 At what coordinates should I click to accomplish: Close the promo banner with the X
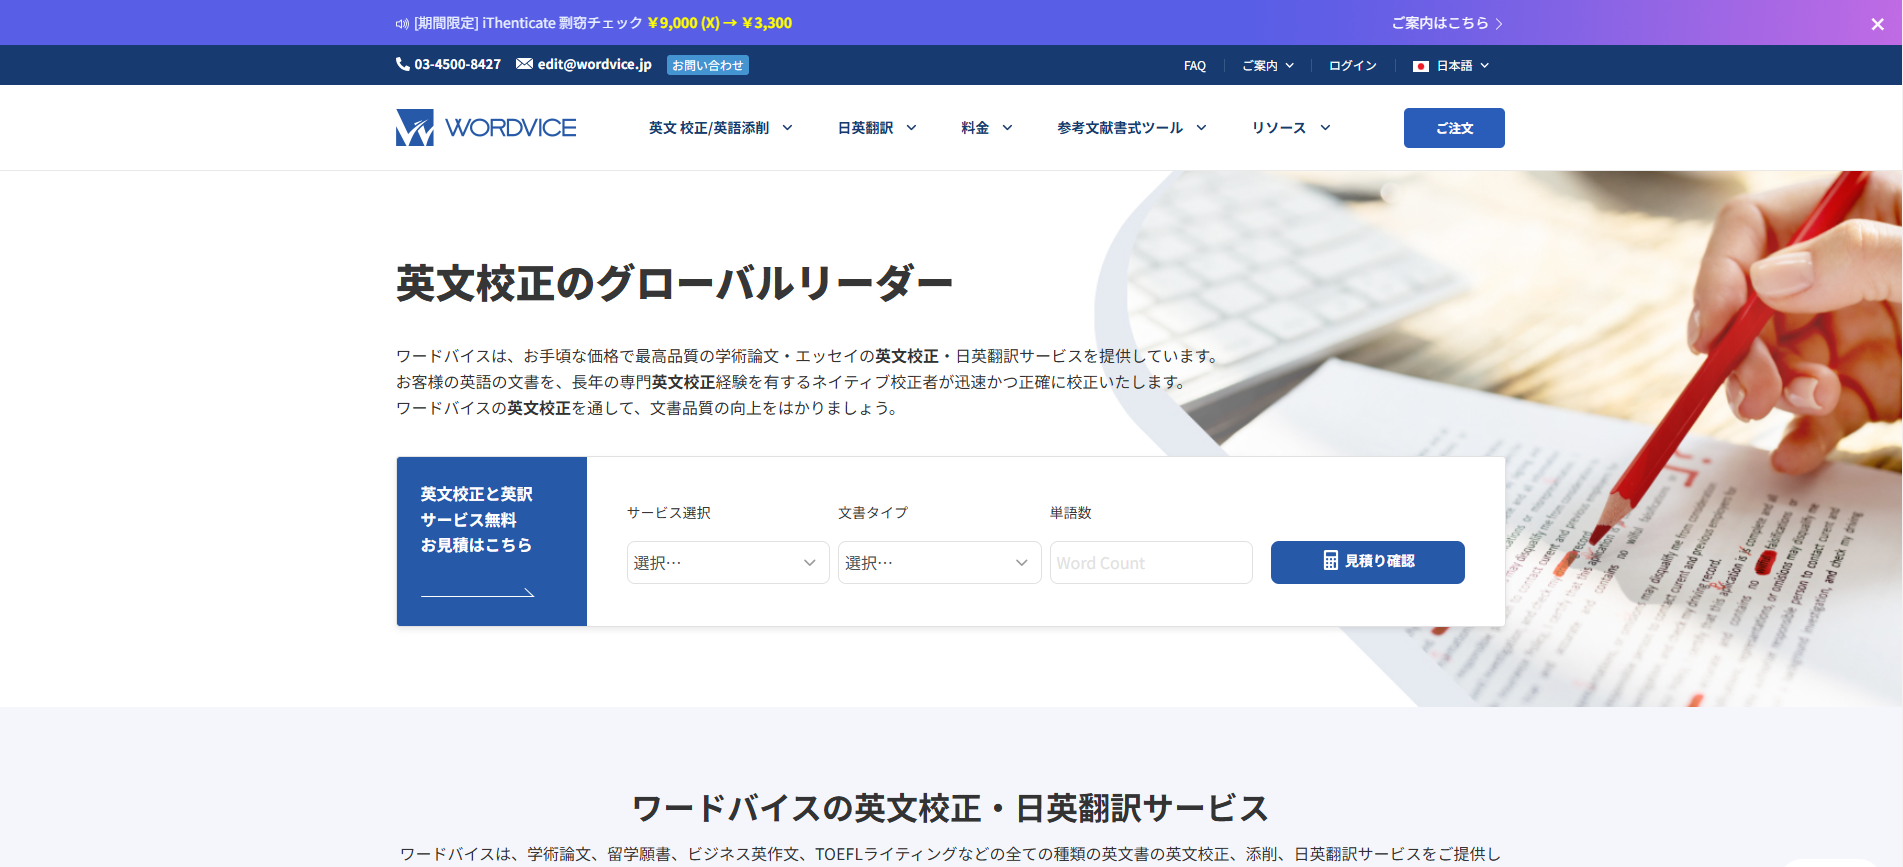click(x=1877, y=24)
